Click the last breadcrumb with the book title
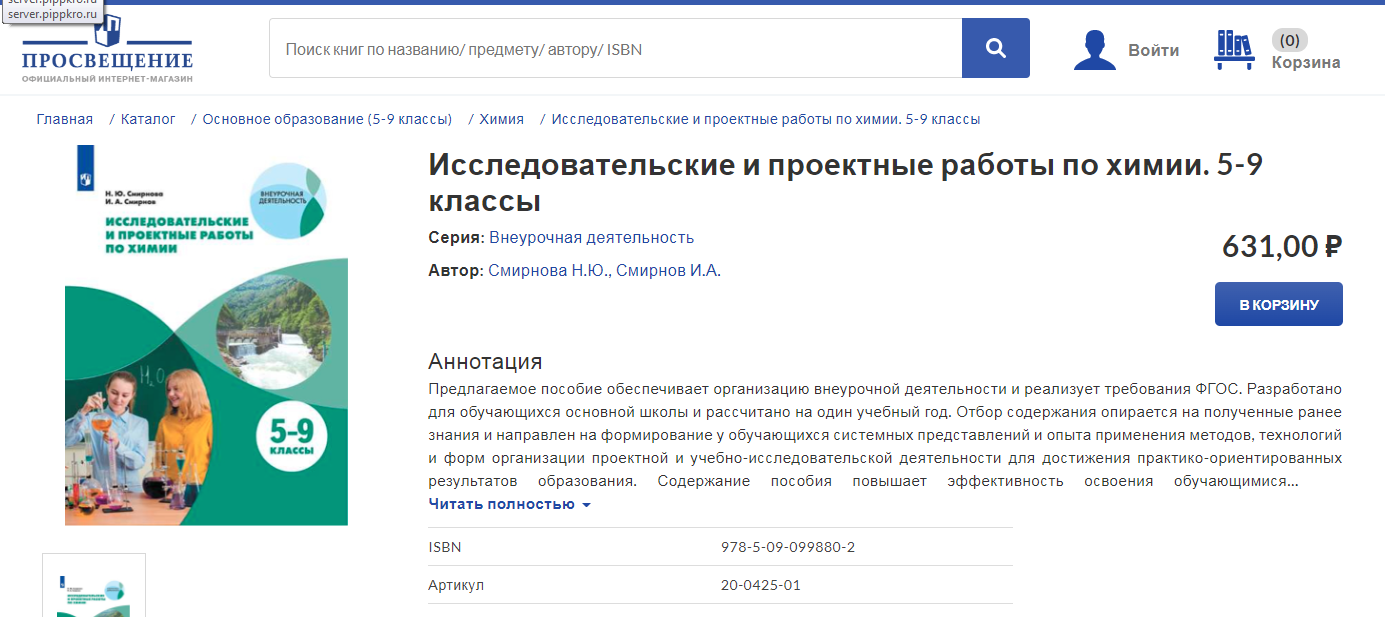This screenshot has width=1385, height=617. pos(765,119)
